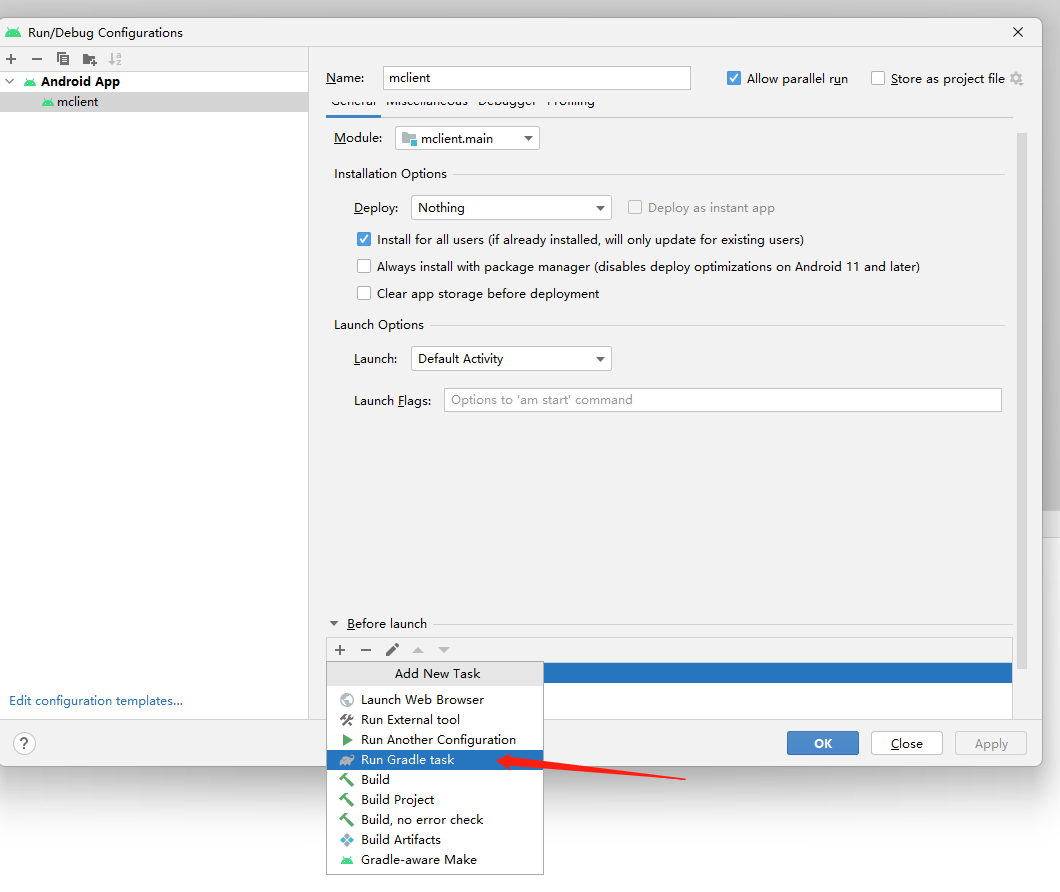Choose Run External tool task
The width and height of the screenshot is (1060, 892).
point(435,720)
